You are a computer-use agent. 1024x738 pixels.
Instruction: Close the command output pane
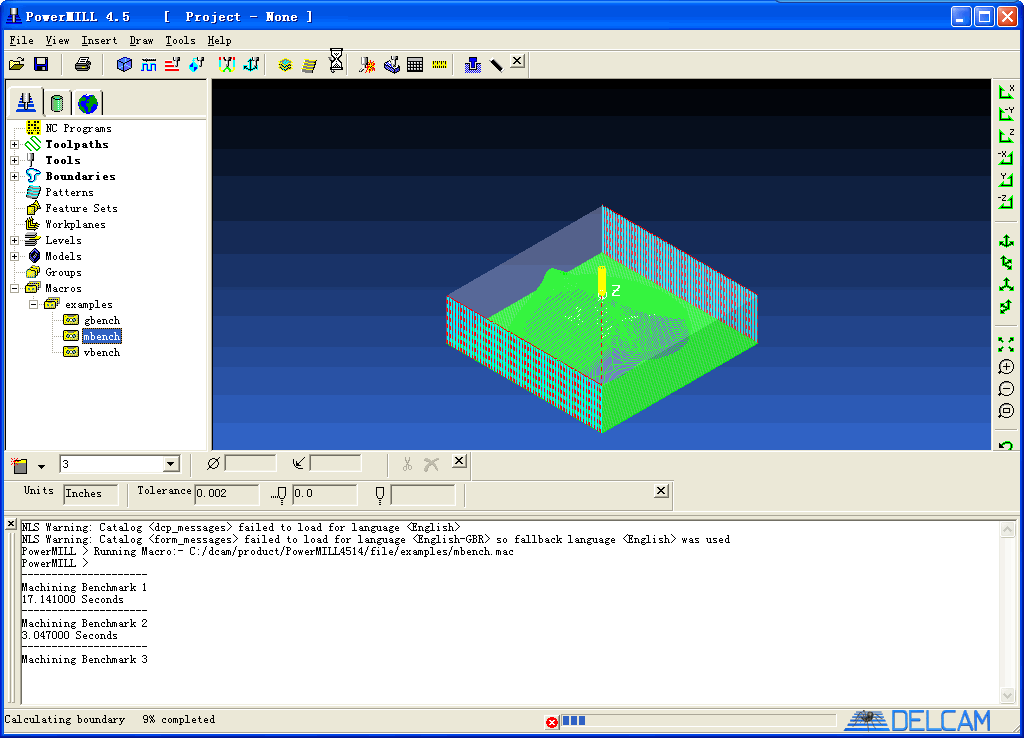[11, 524]
